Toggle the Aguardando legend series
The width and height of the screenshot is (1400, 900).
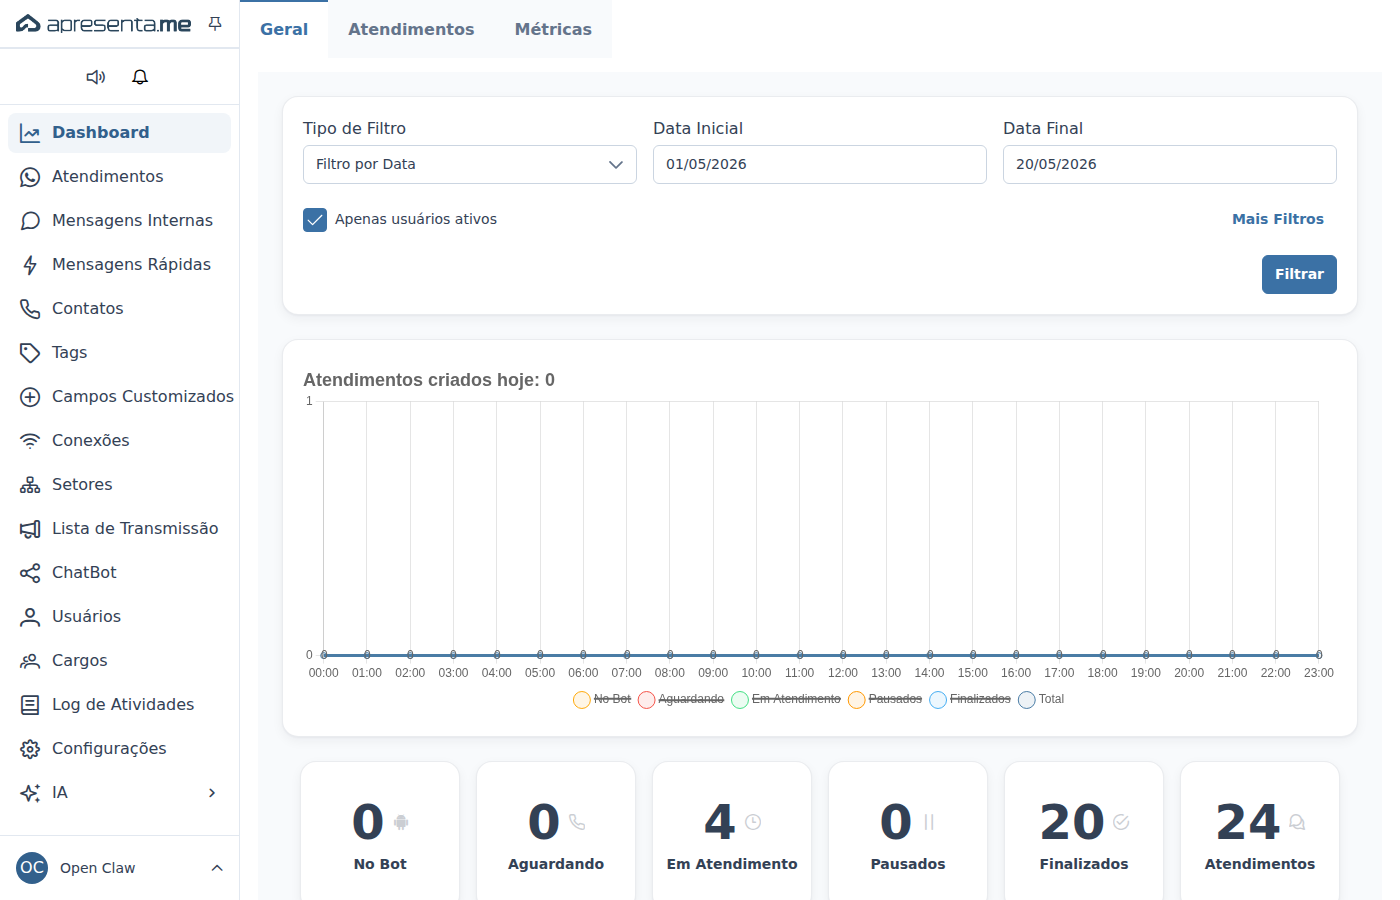[x=681, y=699]
